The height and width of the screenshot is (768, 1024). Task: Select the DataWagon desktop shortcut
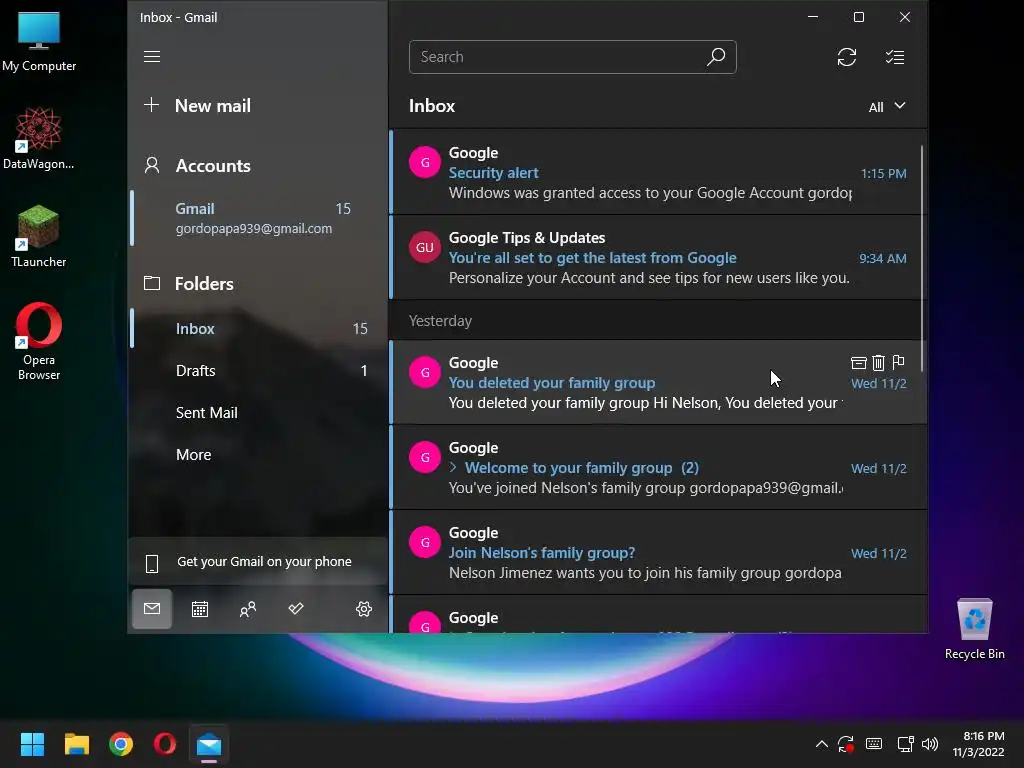(x=39, y=138)
